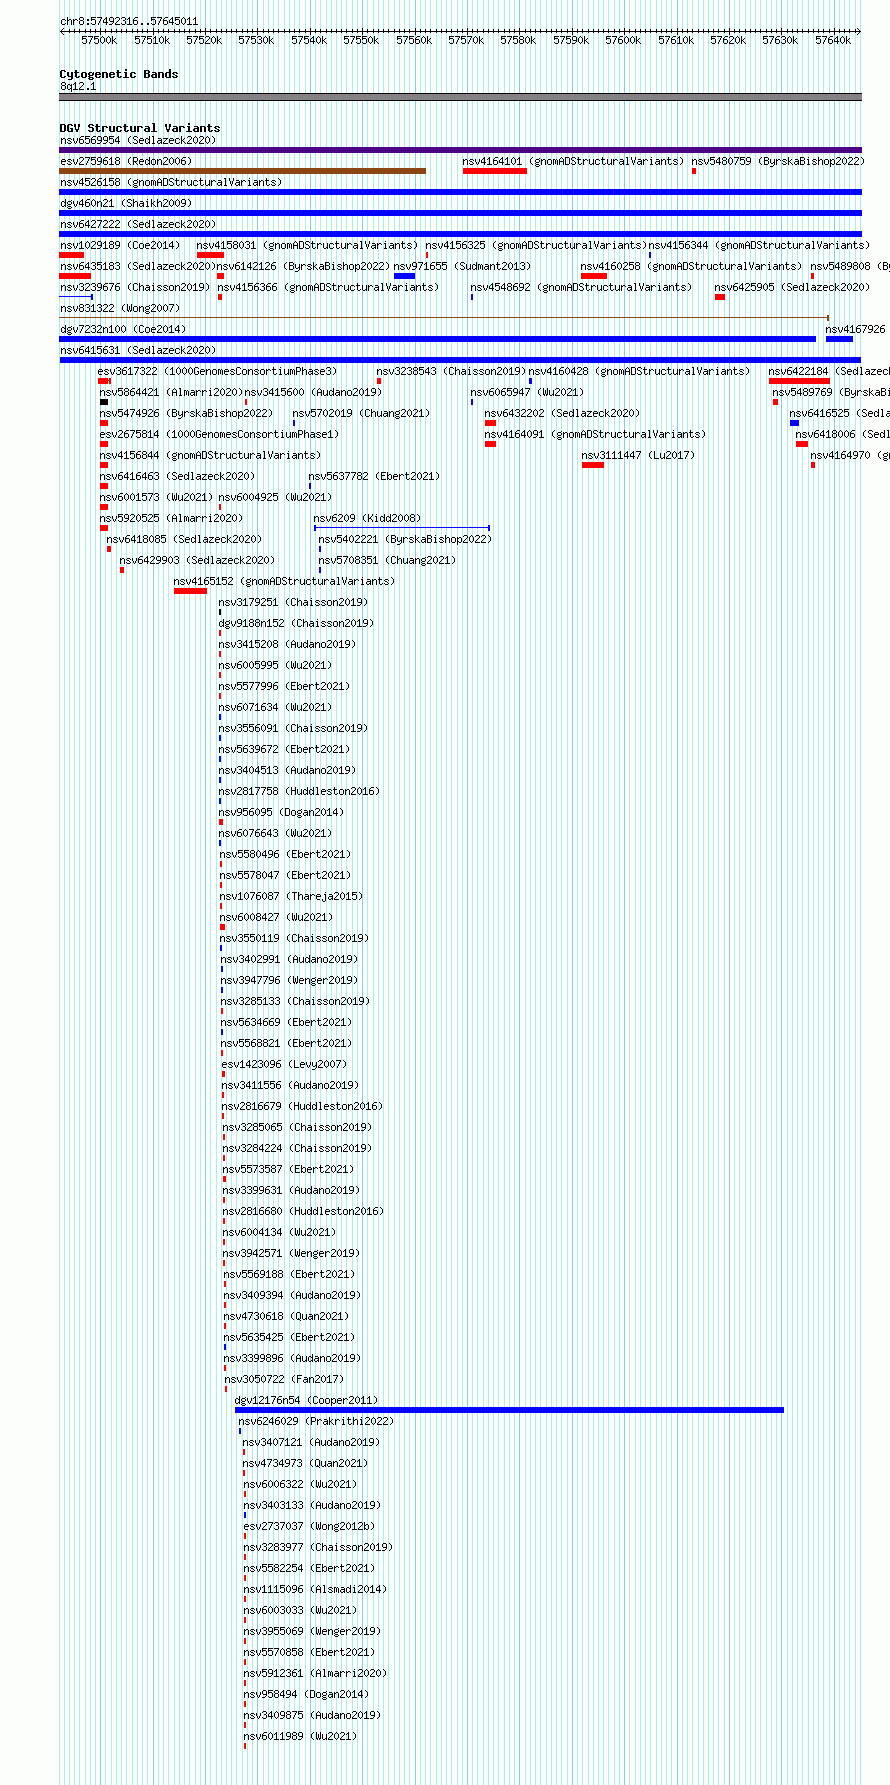Open nsv6427222 (Sedlazeck2020) label
Screen dimensions: 890x1785
tap(137, 224)
